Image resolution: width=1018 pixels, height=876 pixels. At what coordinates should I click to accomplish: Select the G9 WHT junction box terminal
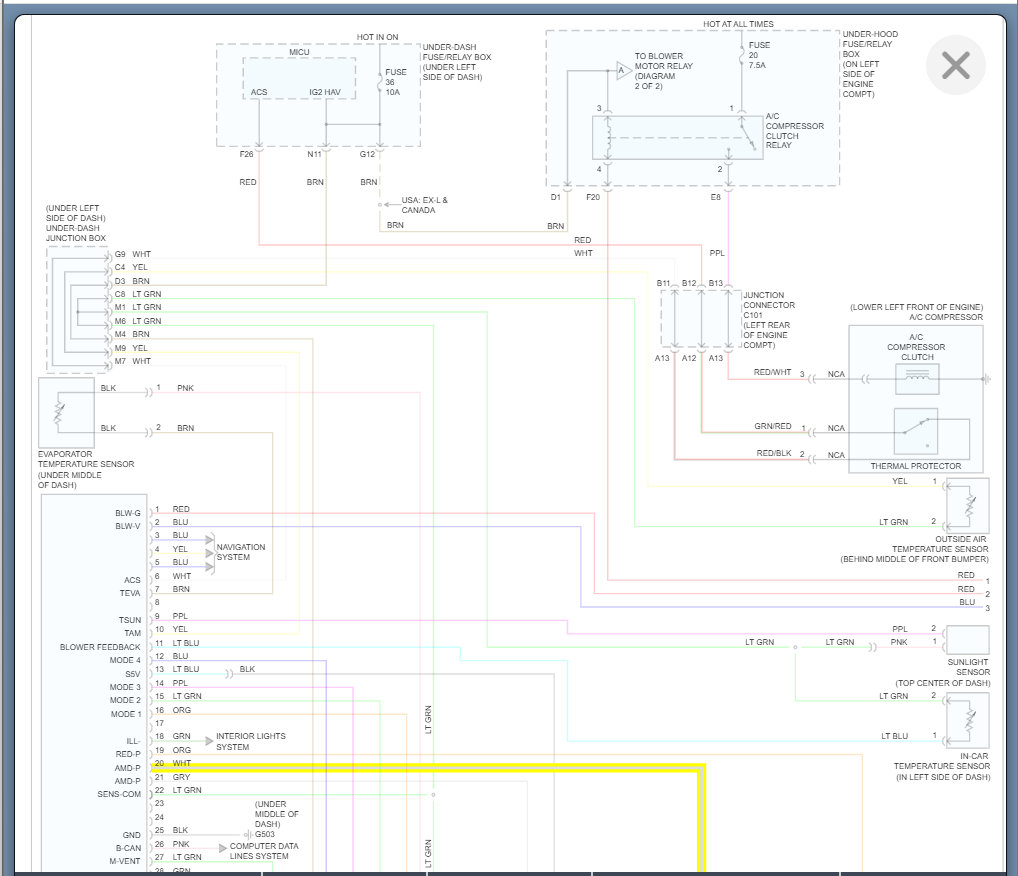click(x=132, y=254)
